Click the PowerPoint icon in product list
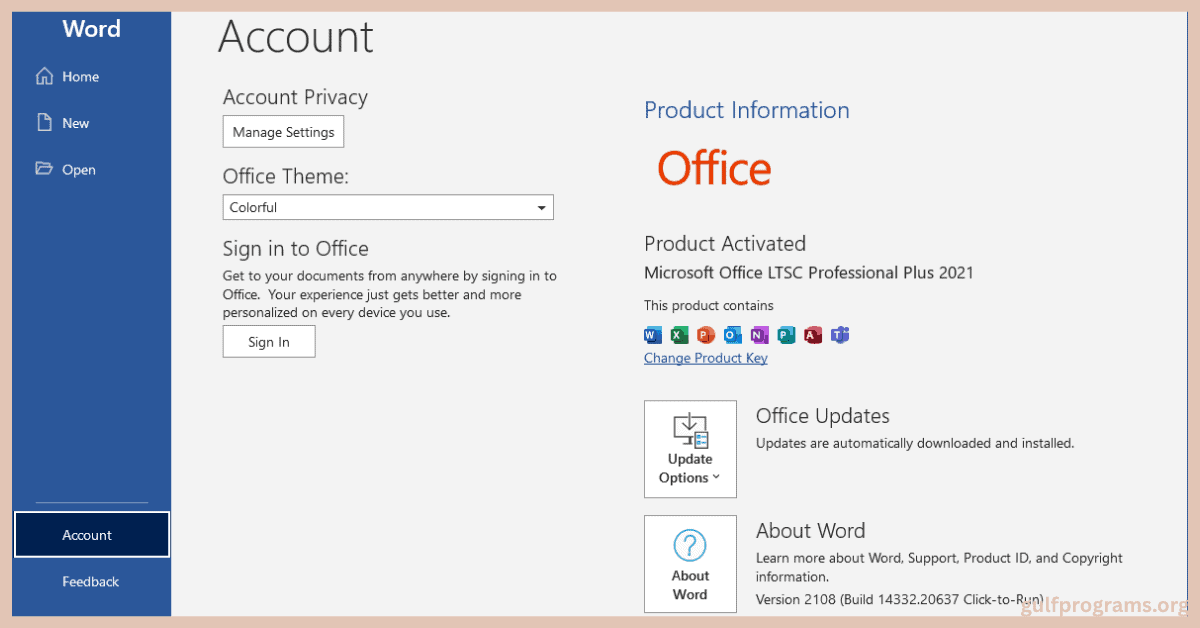This screenshot has width=1200, height=628. pos(706,335)
